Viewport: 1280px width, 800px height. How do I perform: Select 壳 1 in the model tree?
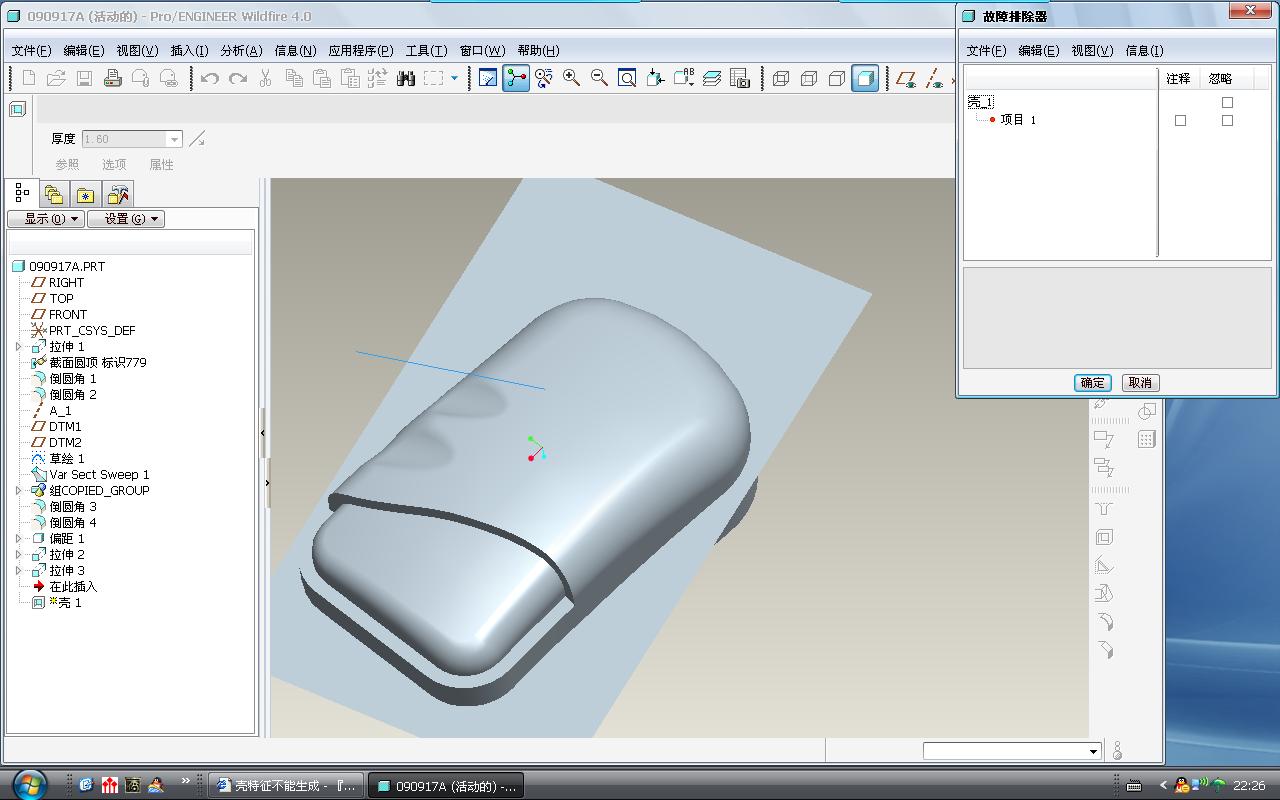pyautogui.click(x=65, y=603)
